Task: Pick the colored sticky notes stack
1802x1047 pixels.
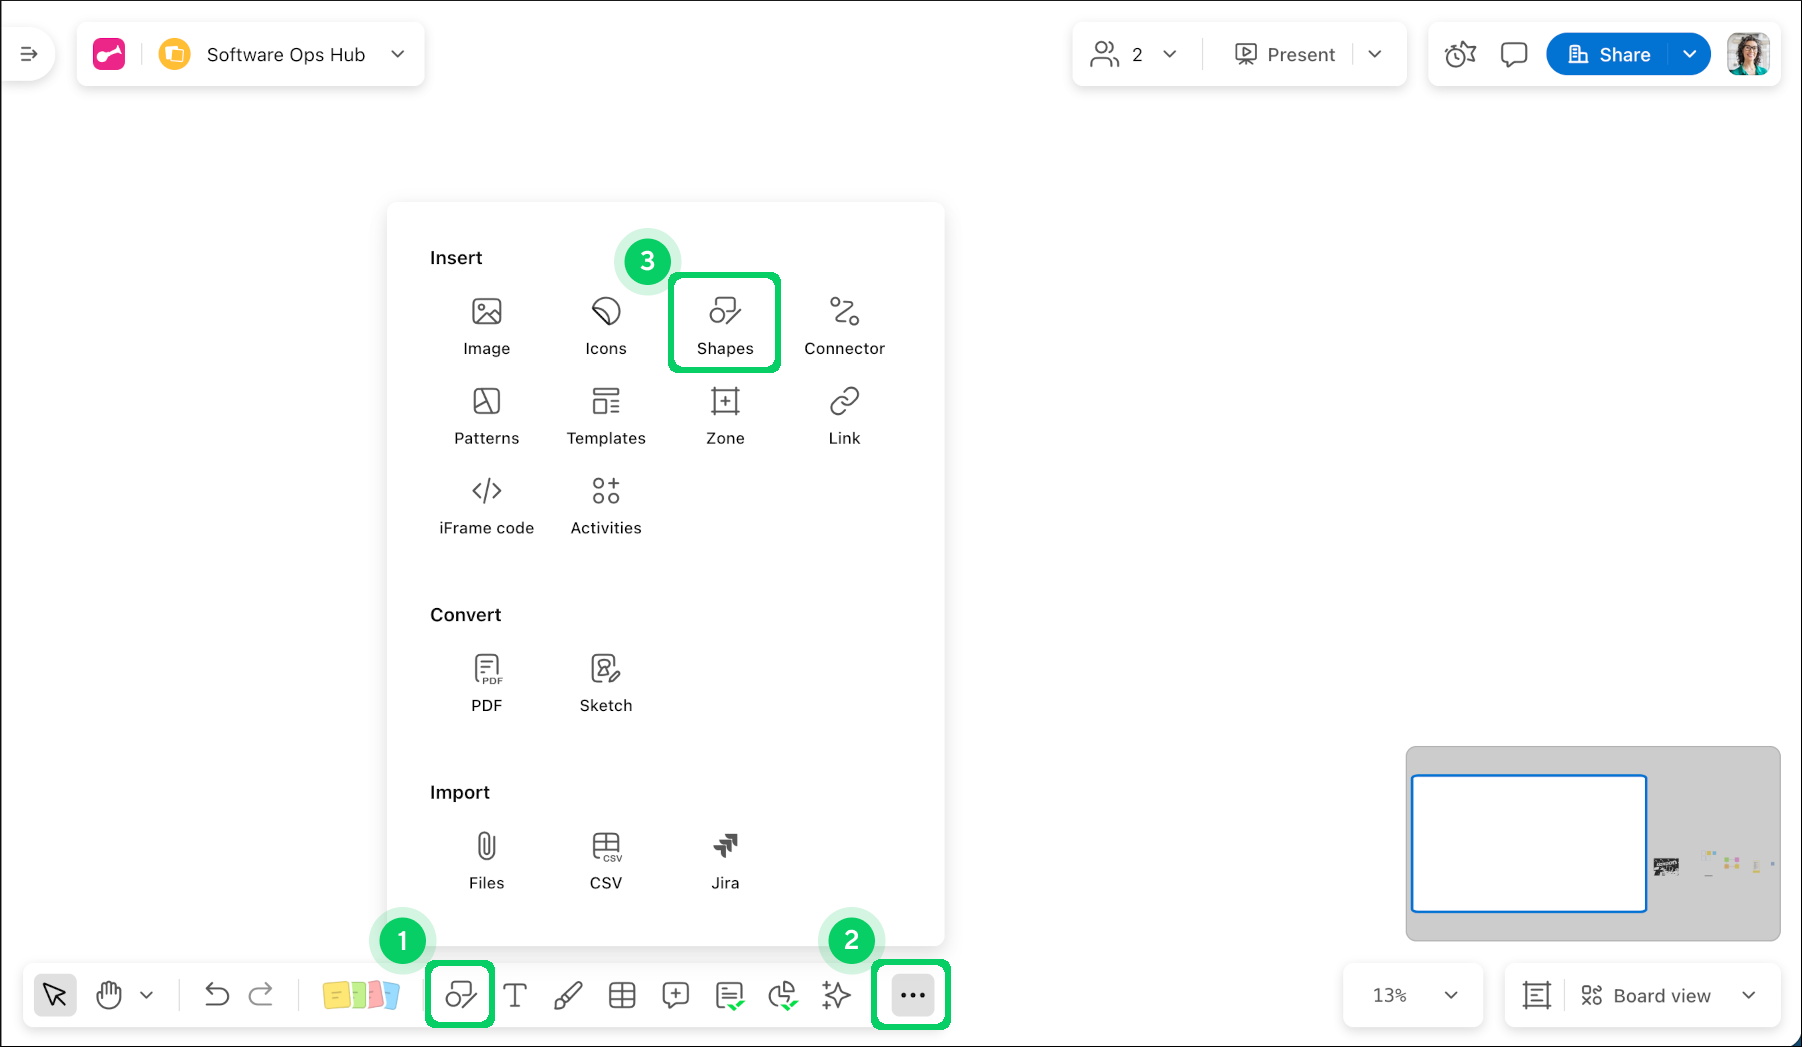Action: 361,995
